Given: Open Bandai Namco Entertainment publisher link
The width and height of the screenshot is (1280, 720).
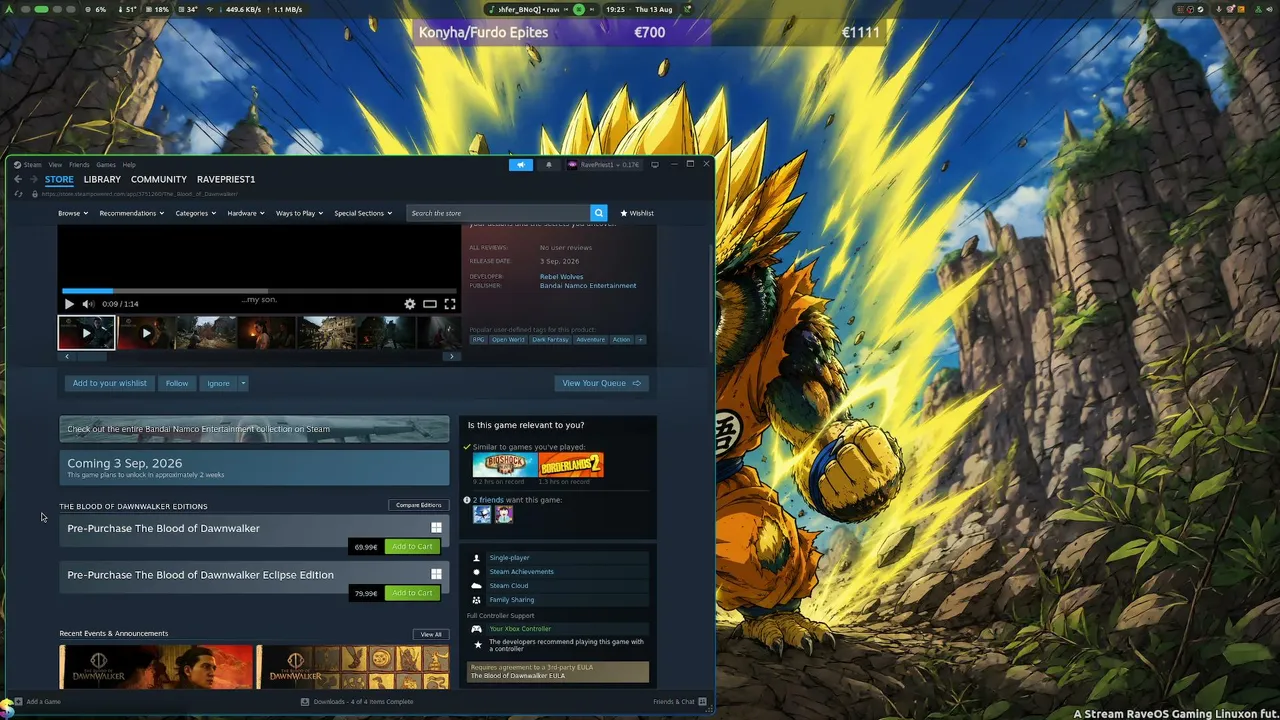Looking at the screenshot, I should coord(588,286).
